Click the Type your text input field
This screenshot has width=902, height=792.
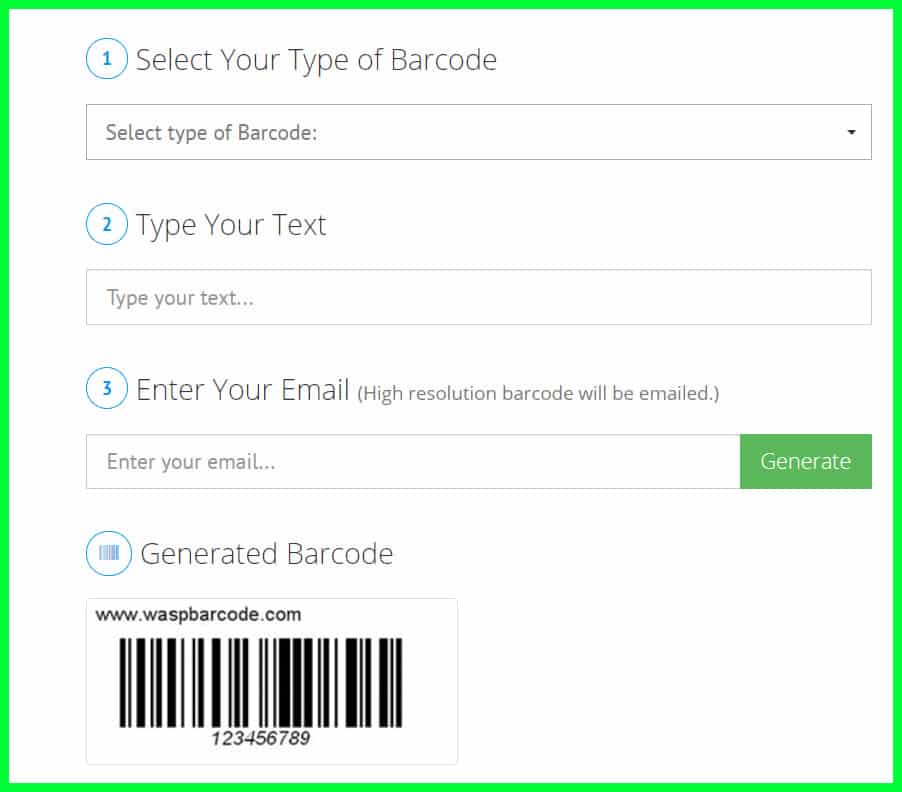click(x=479, y=297)
